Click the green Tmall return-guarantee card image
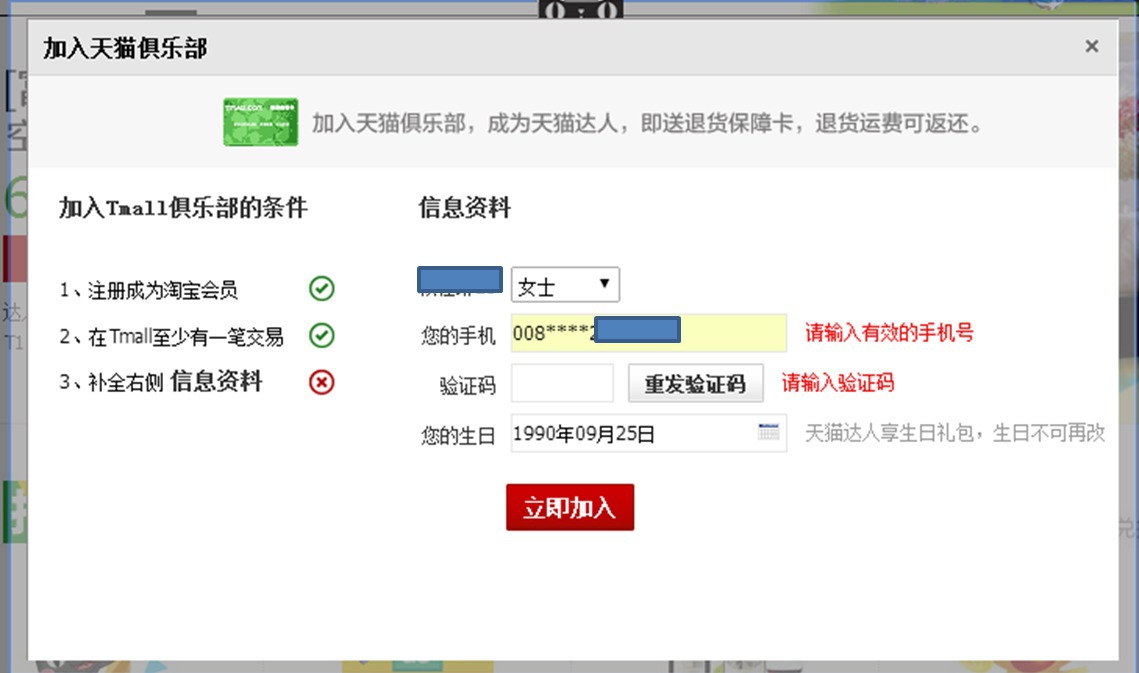 click(x=261, y=122)
